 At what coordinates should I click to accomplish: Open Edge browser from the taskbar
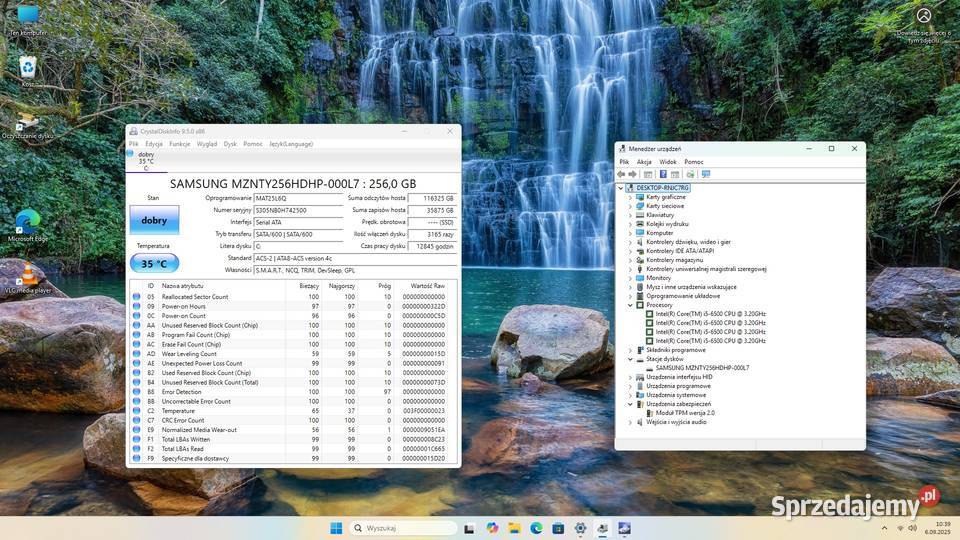(x=536, y=528)
